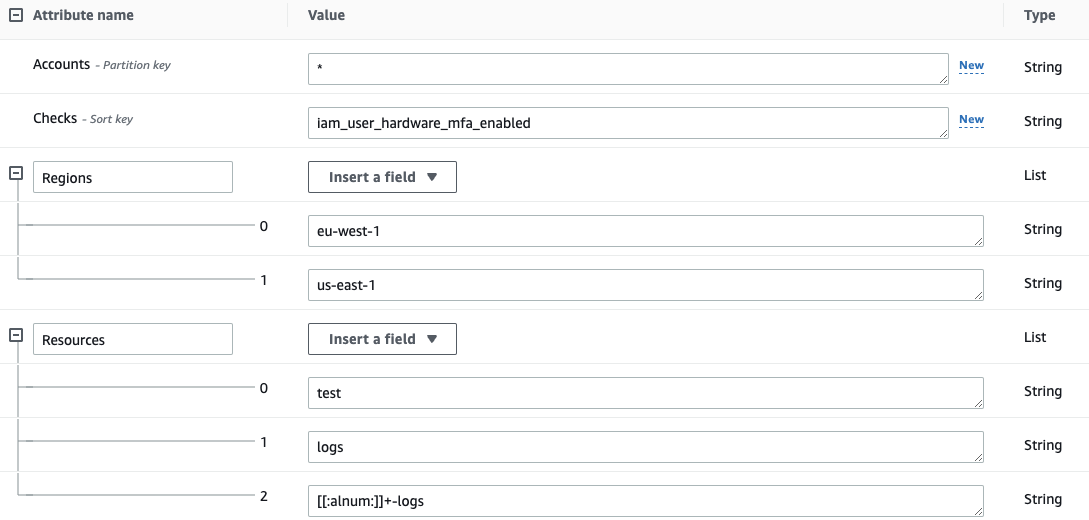Screen dimensions: 1089x520
Task: Open Insert a field dropdown for Resources
Action: (x=382, y=339)
